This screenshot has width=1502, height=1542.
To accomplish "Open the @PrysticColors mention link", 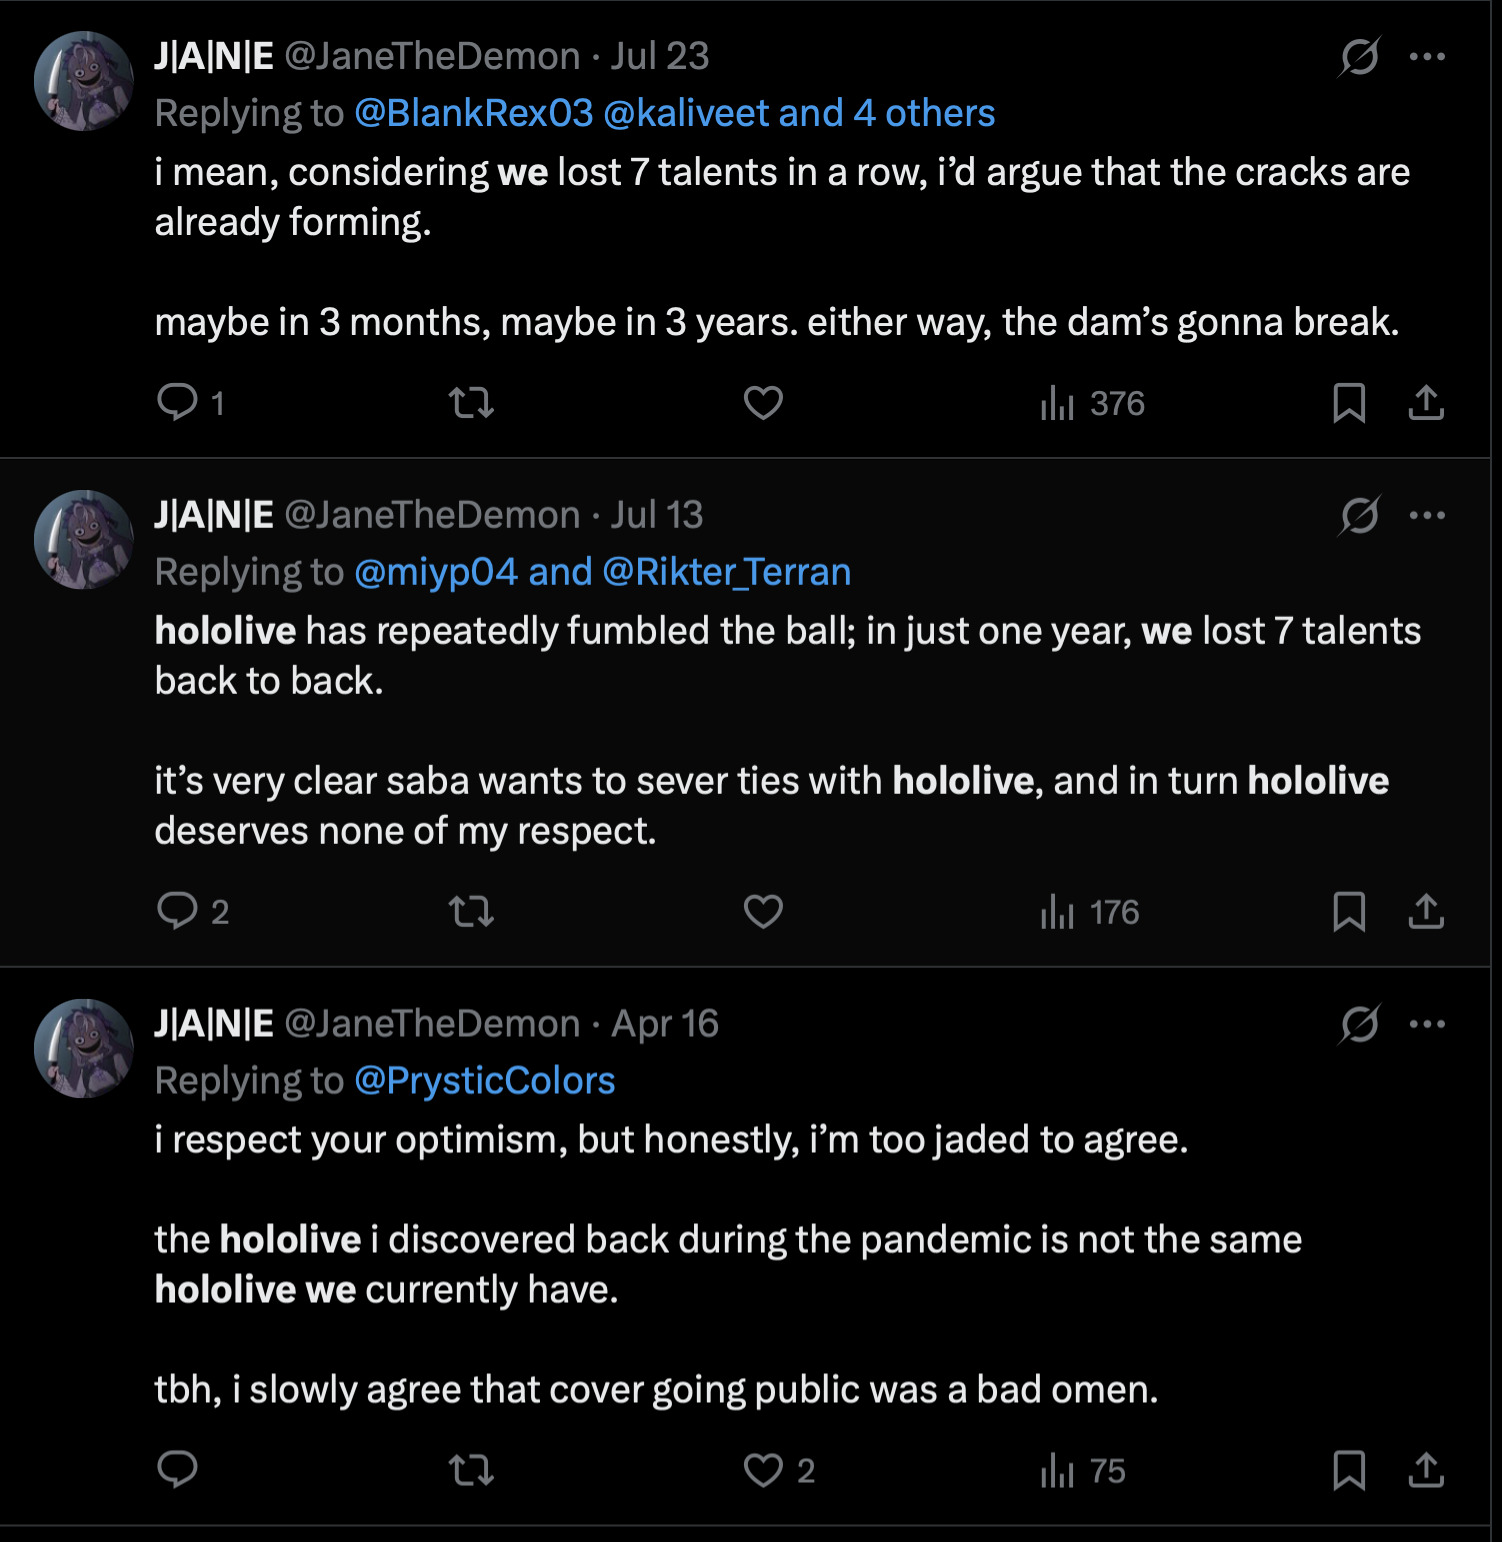I will click(x=485, y=1081).
